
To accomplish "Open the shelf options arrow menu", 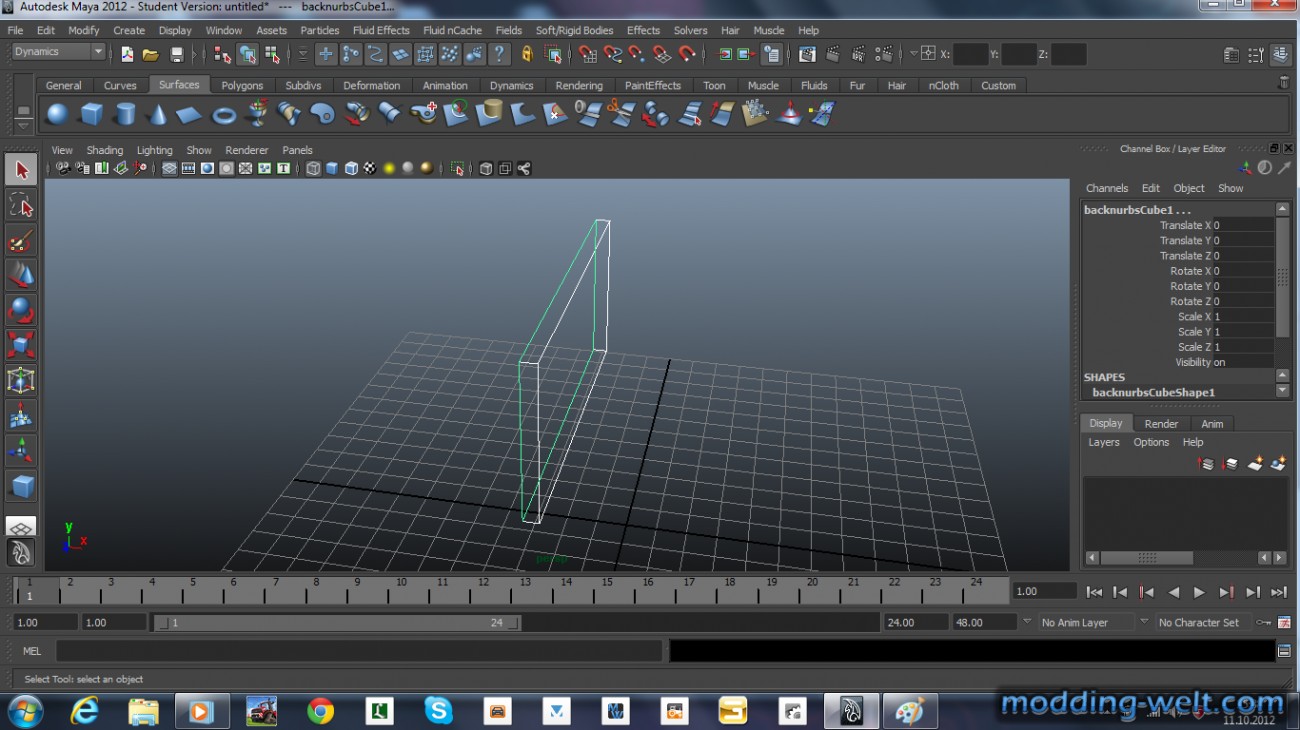I will pos(23,126).
